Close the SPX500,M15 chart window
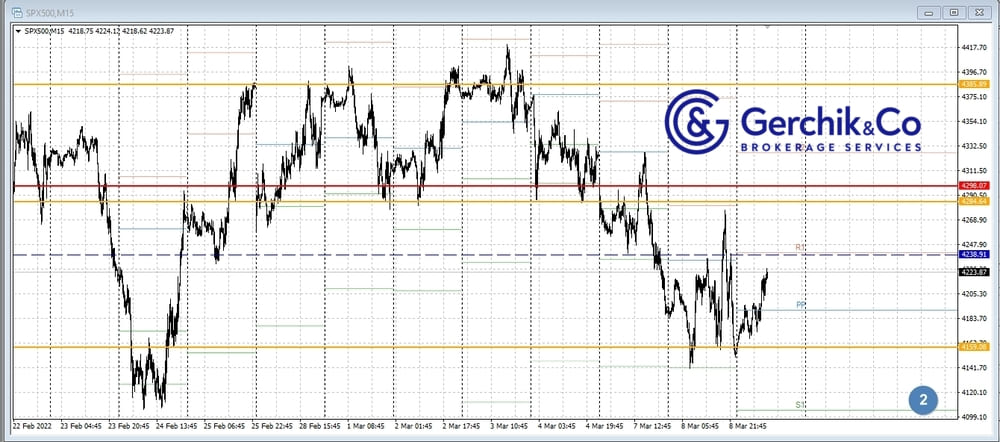Screen dimensions: 1000x442 977,11
